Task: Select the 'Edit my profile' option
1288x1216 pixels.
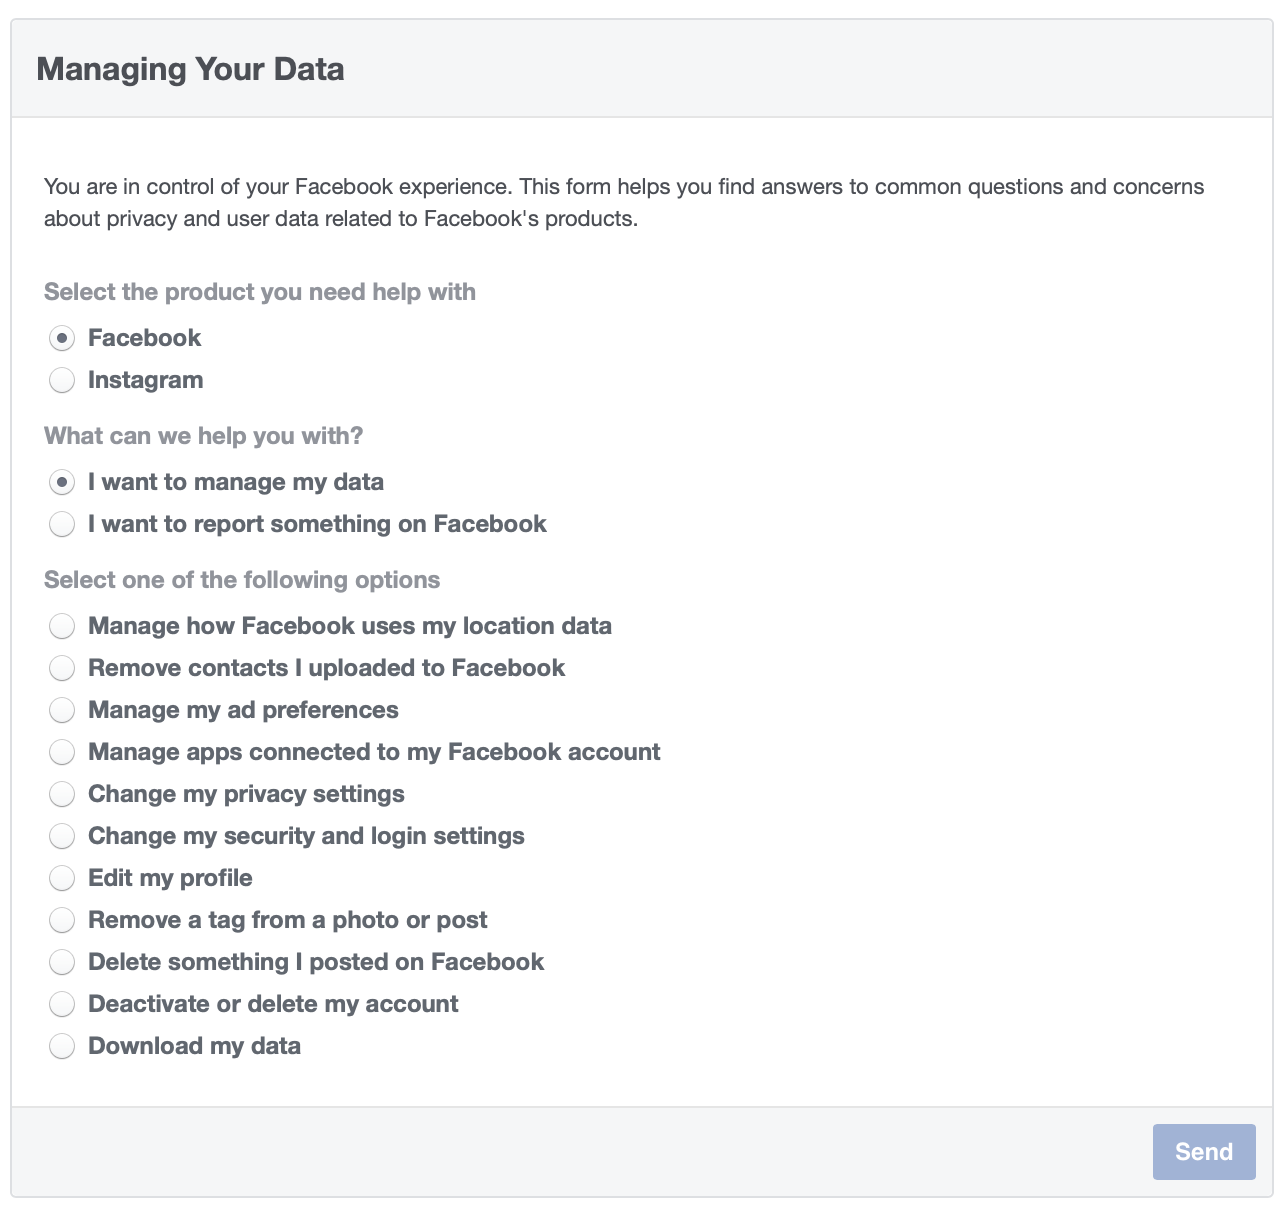Action: click(62, 878)
